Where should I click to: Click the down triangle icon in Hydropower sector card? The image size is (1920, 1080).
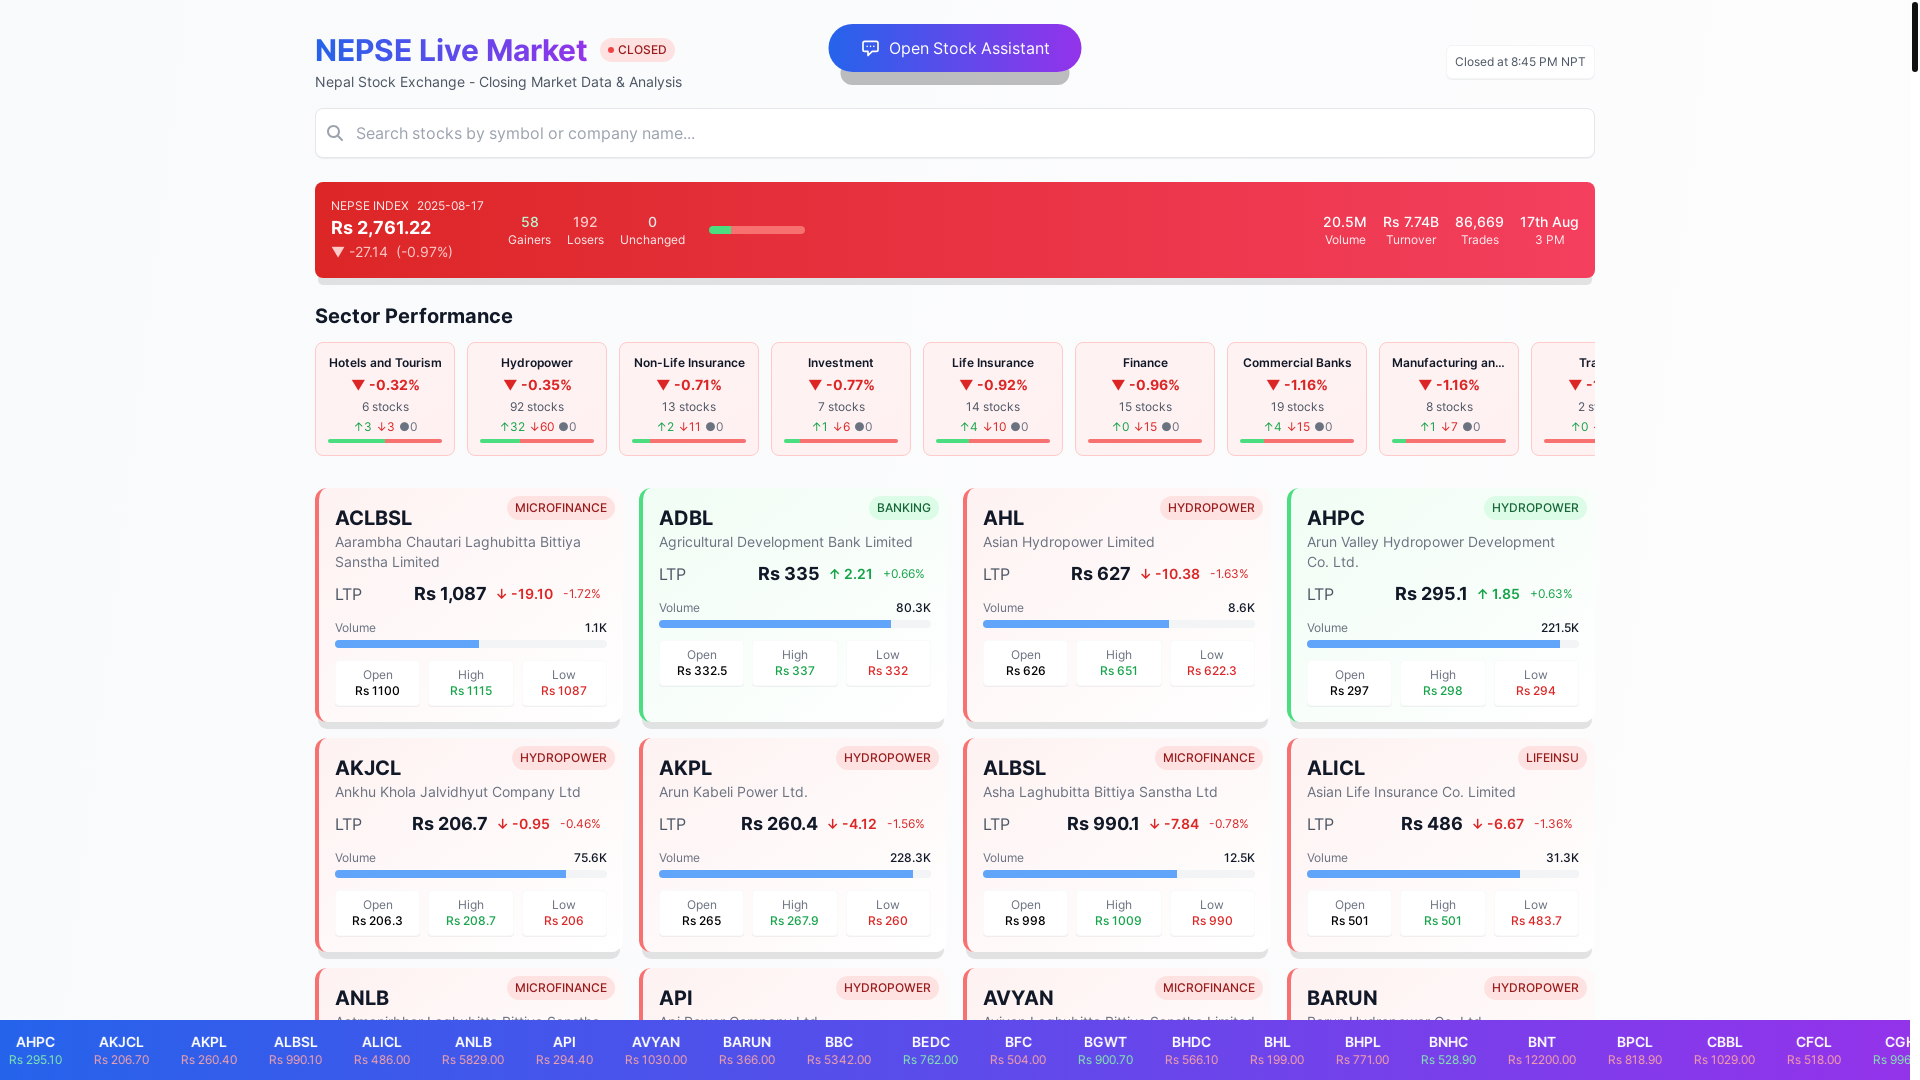510,385
